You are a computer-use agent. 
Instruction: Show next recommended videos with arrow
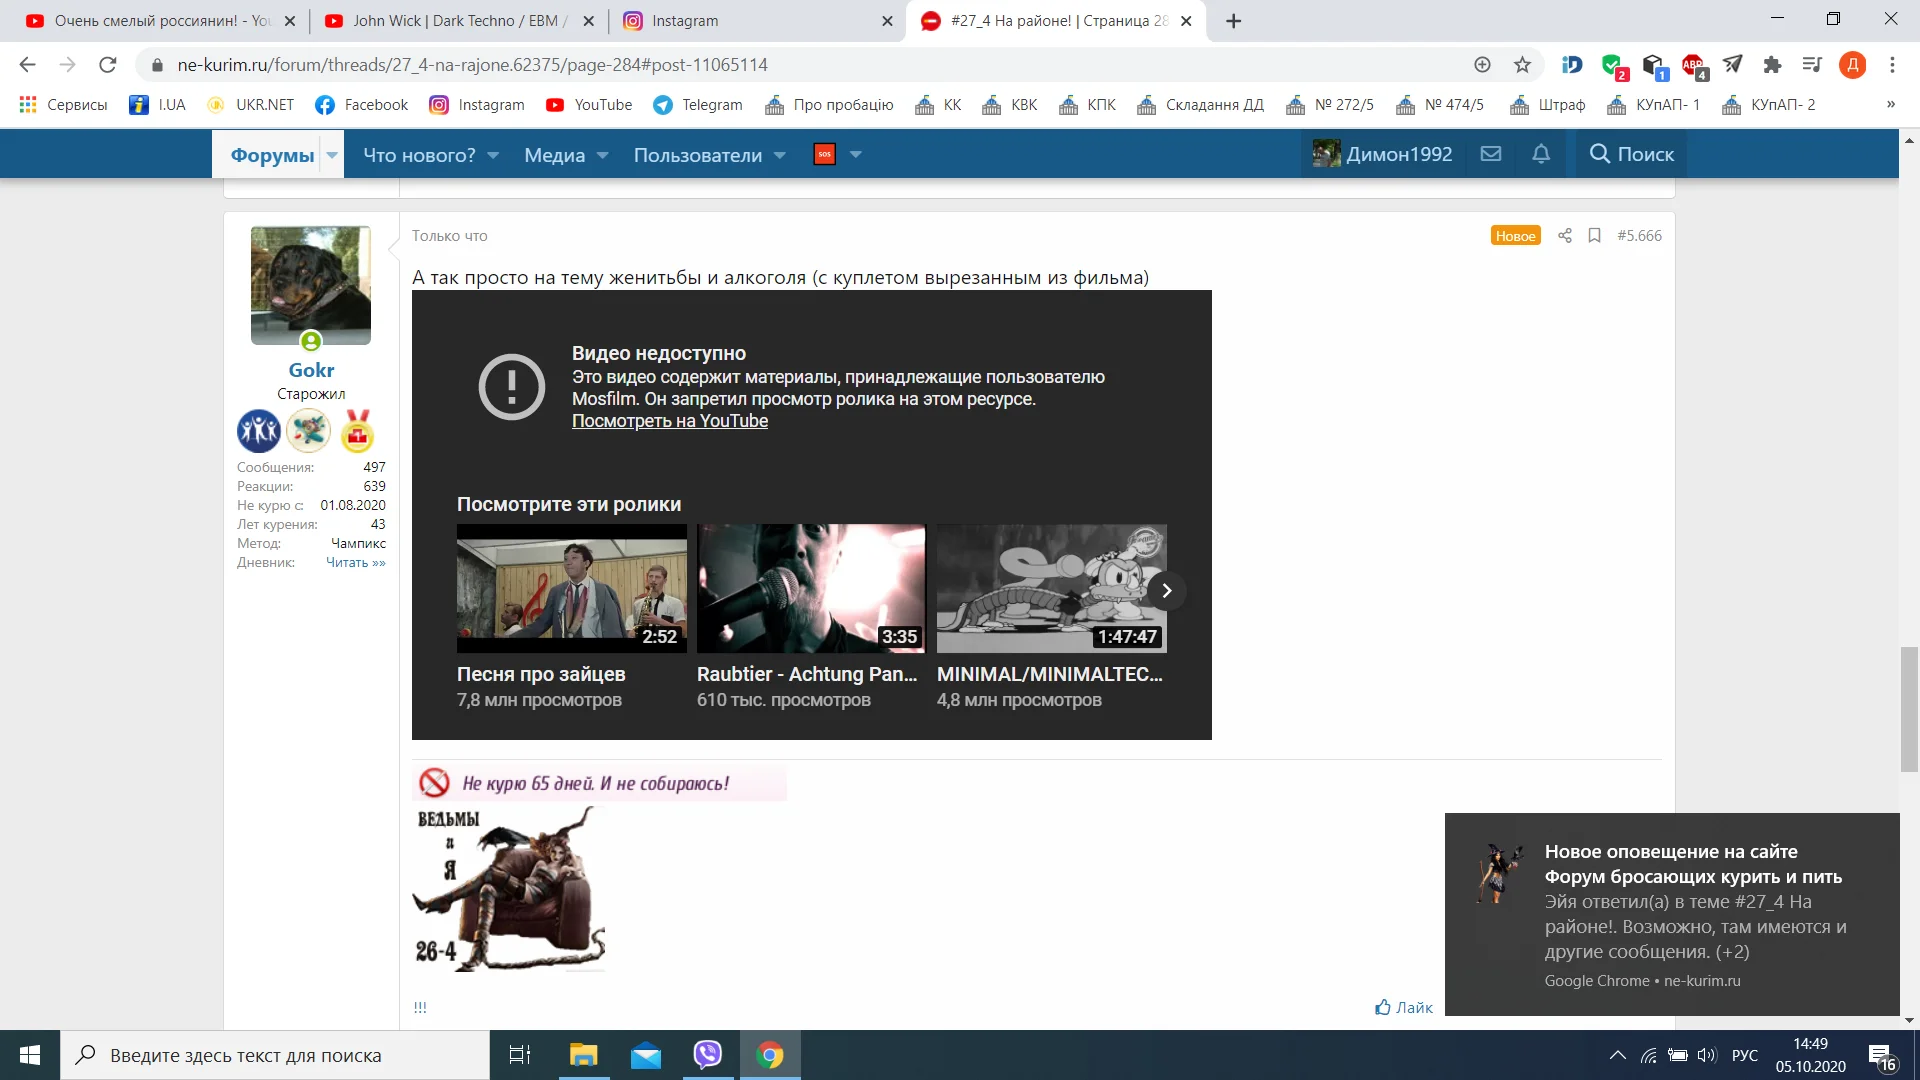click(x=1166, y=591)
